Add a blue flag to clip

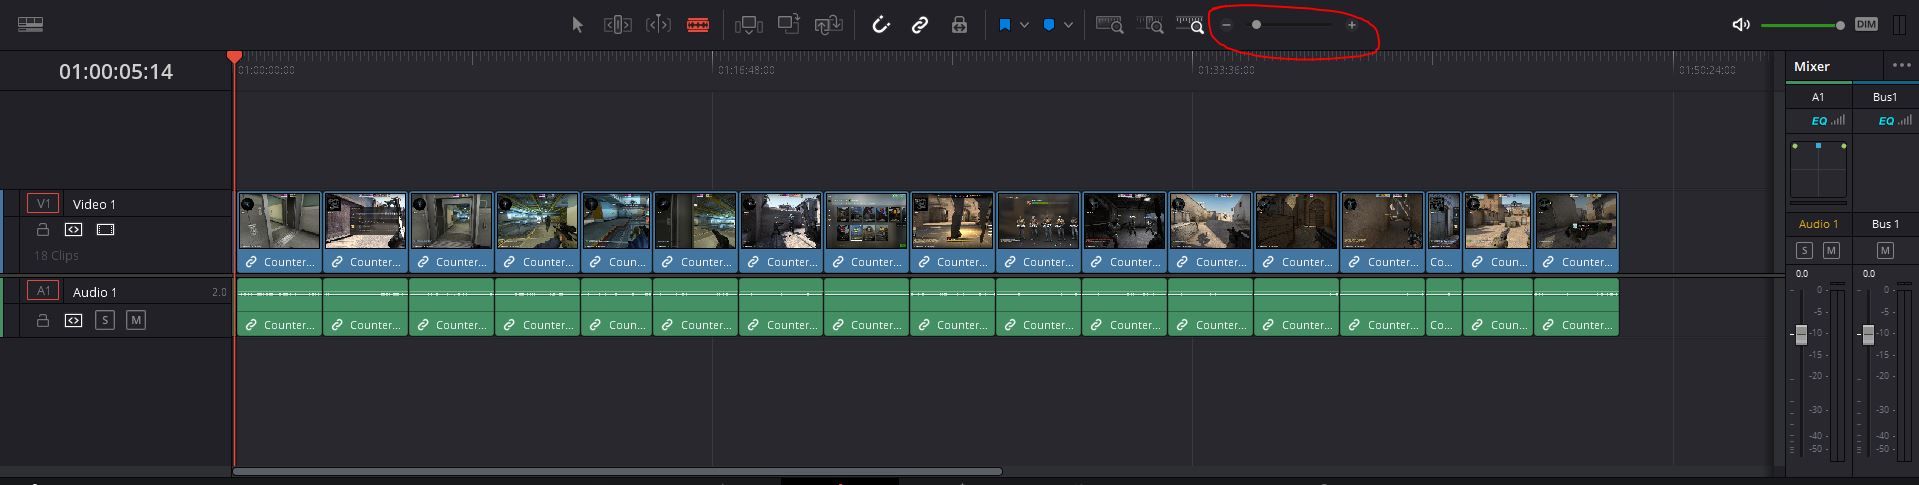[x=1005, y=25]
